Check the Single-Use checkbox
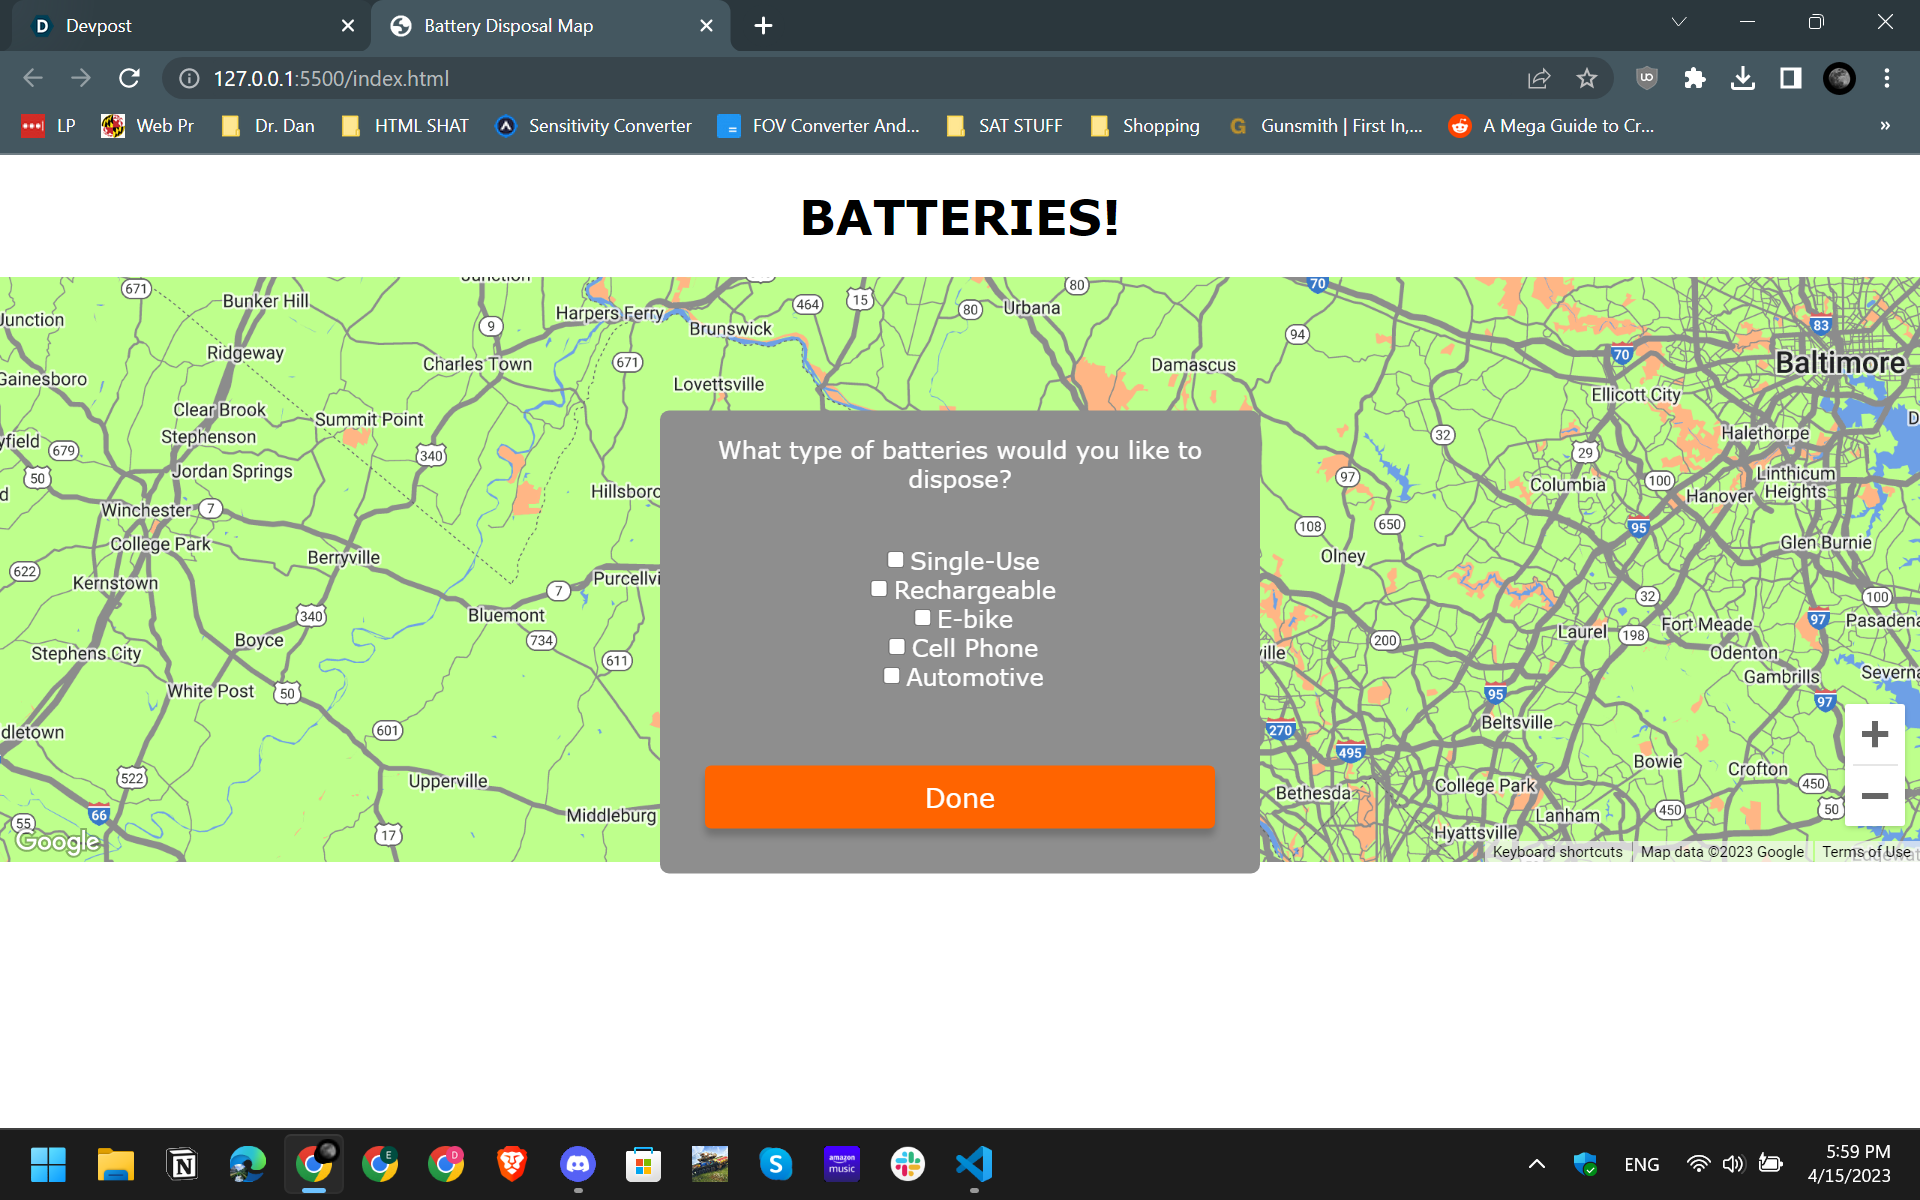The width and height of the screenshot is (1920, 1200). pyautogui.click(x=896, y=560)
